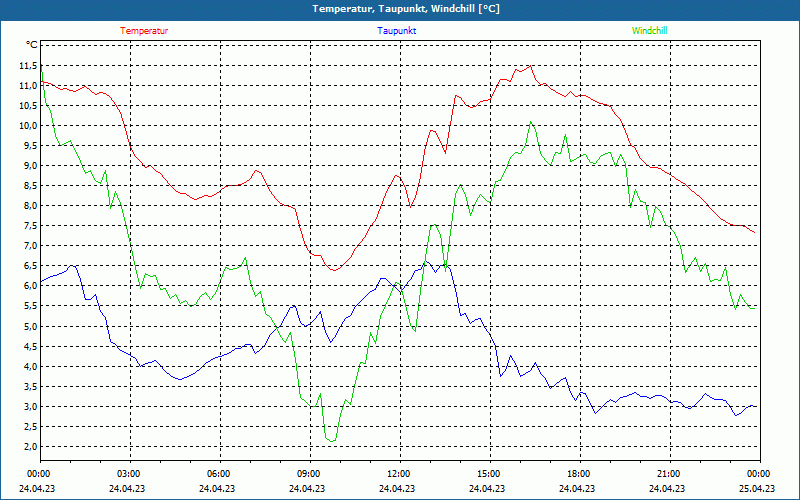Click the 10,0 y-axis value
Image resolution: width=800 pixels, height=500 pixels.
(29, 126)
